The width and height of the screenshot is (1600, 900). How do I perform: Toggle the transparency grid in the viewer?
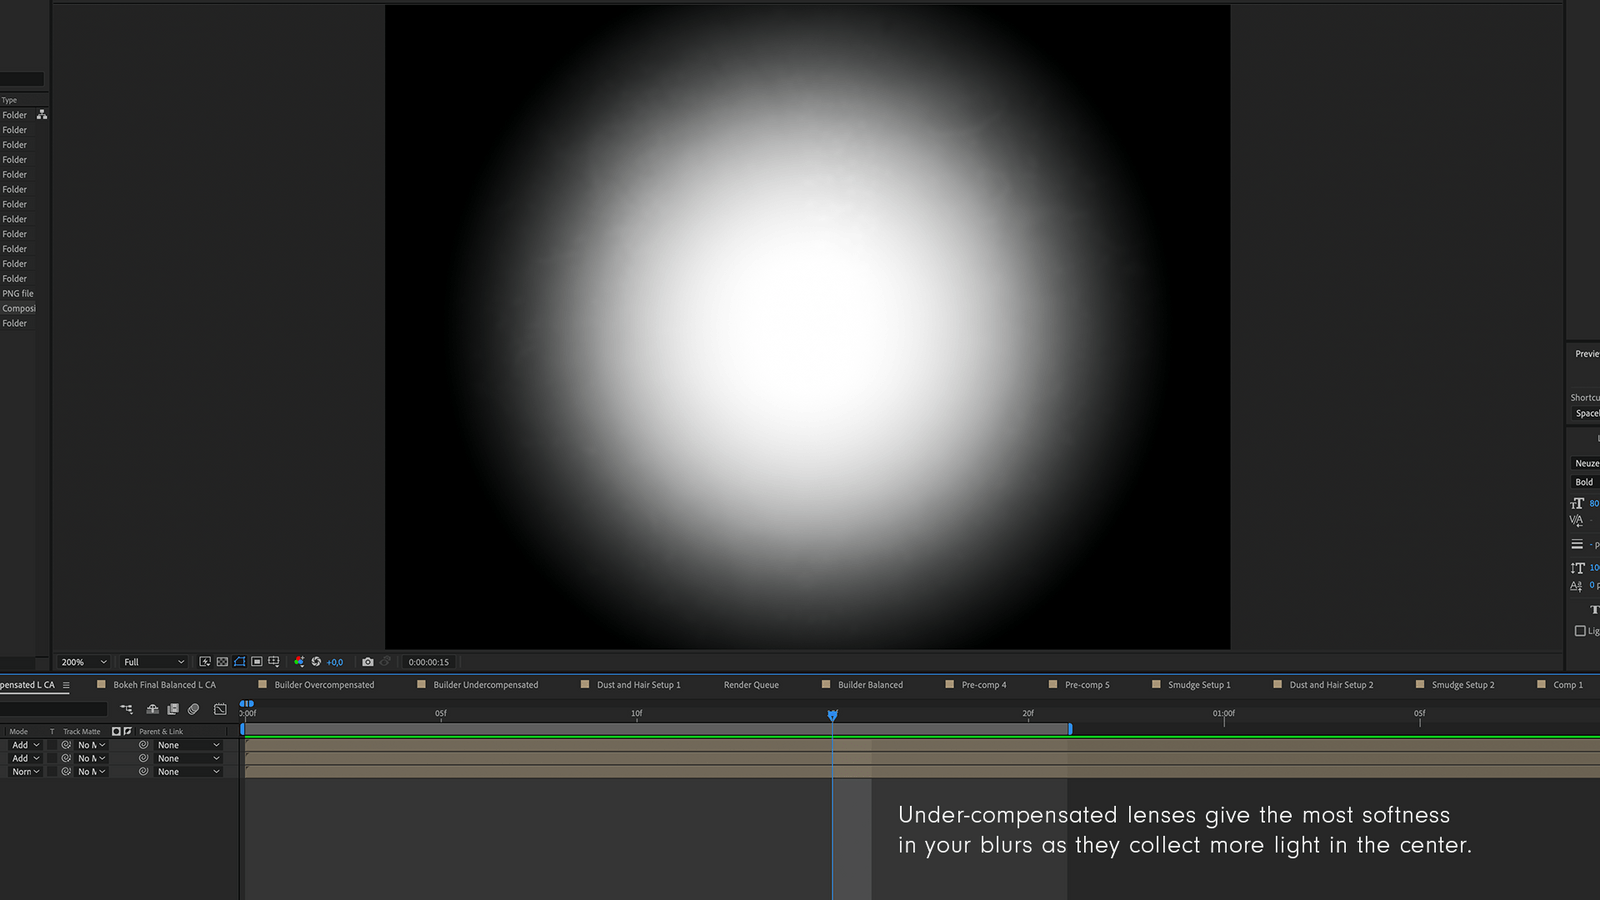[x=222, y=662]
